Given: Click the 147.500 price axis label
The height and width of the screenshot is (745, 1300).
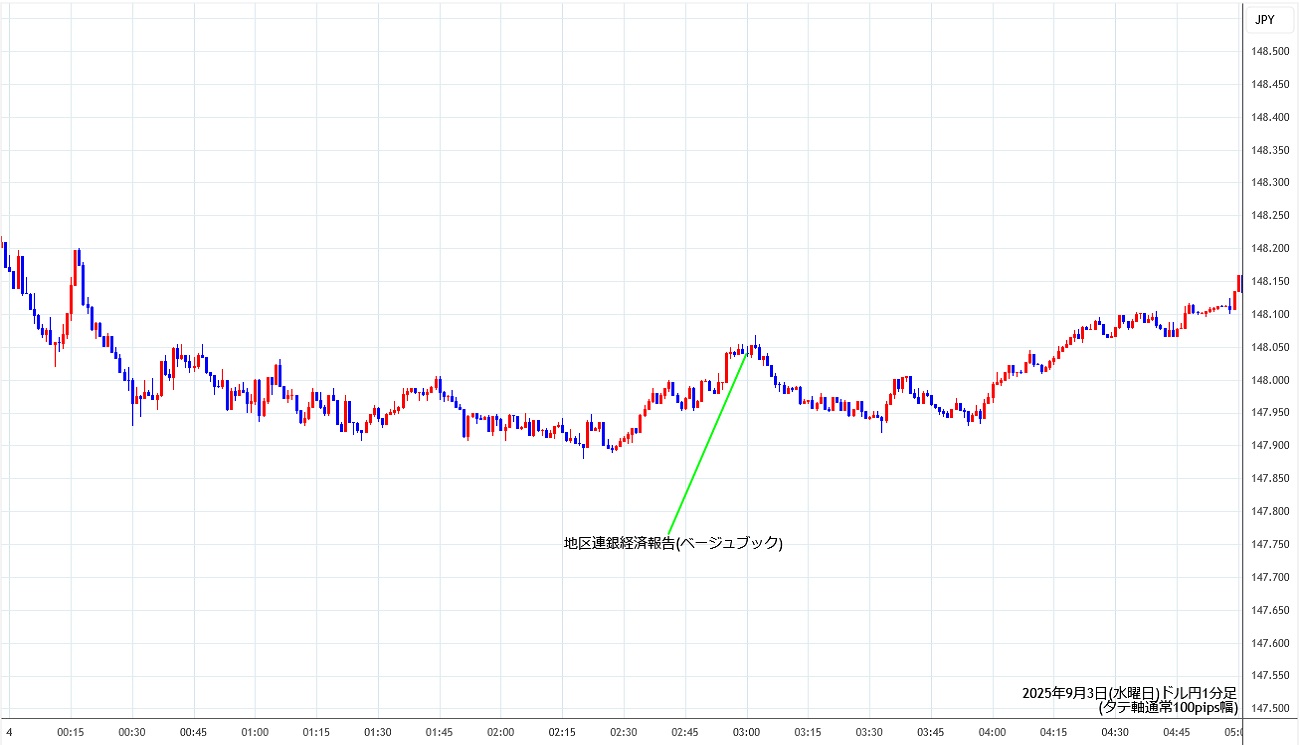Looking at the screenshot, I should pos(1270,709).
